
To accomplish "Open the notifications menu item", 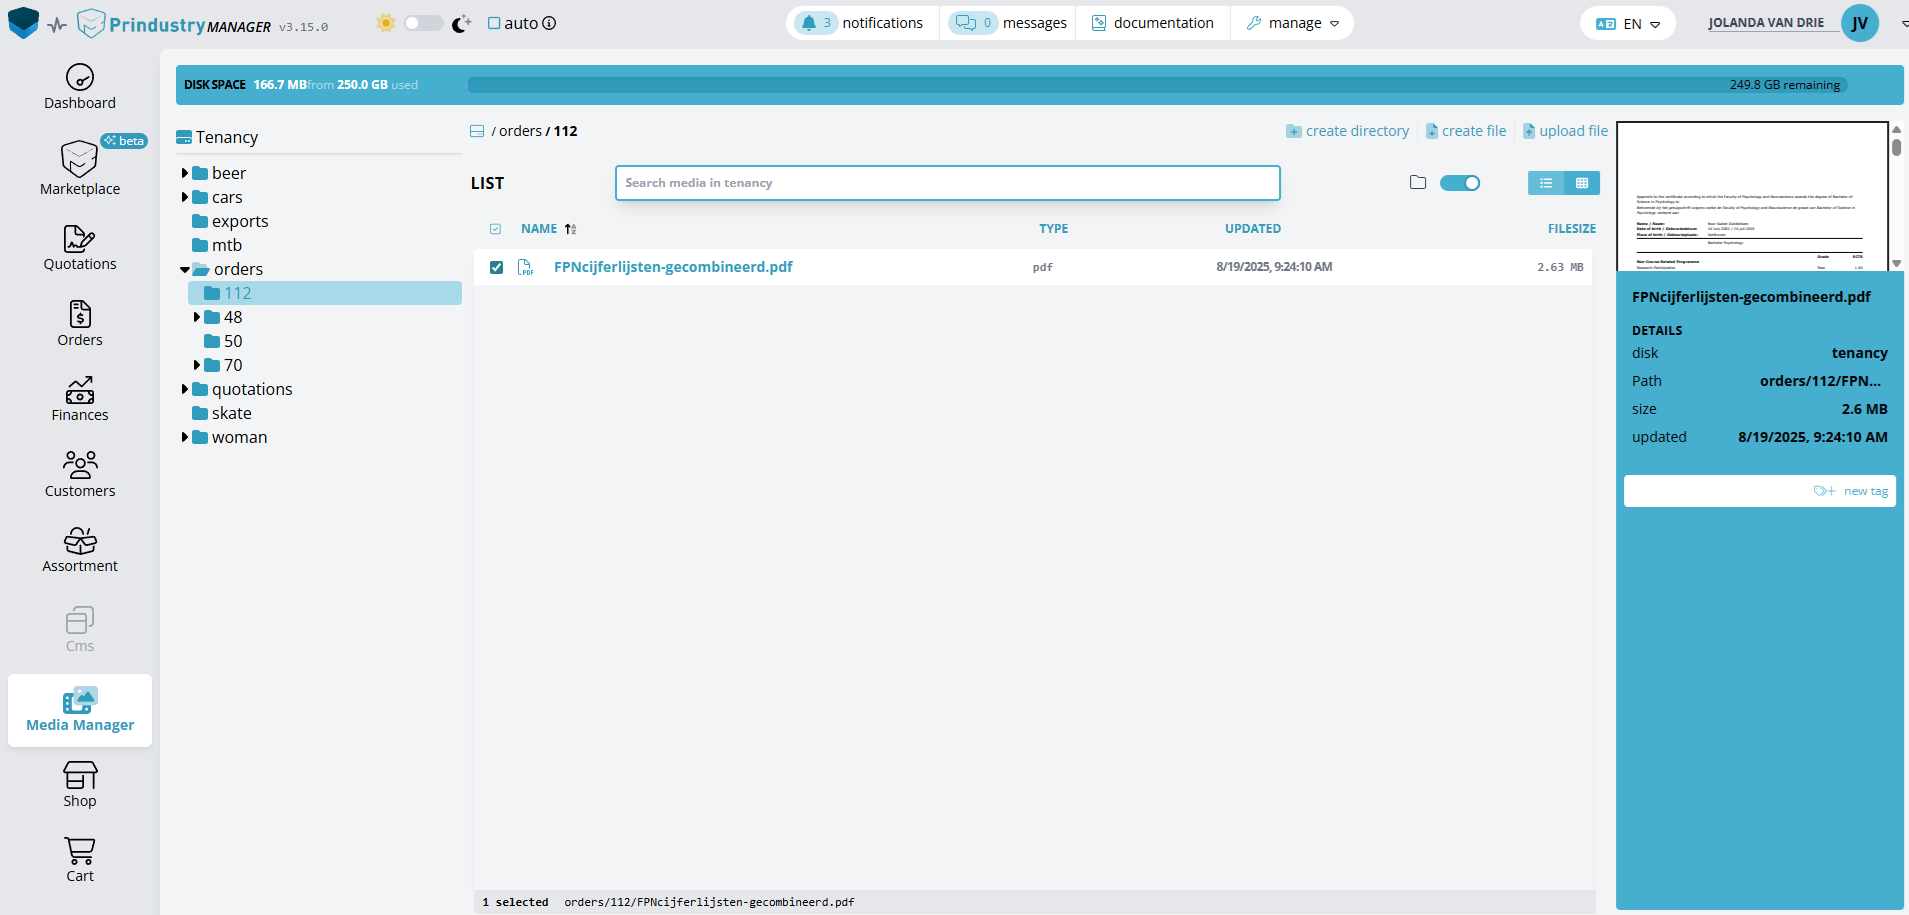I will [x=862, y=23].
